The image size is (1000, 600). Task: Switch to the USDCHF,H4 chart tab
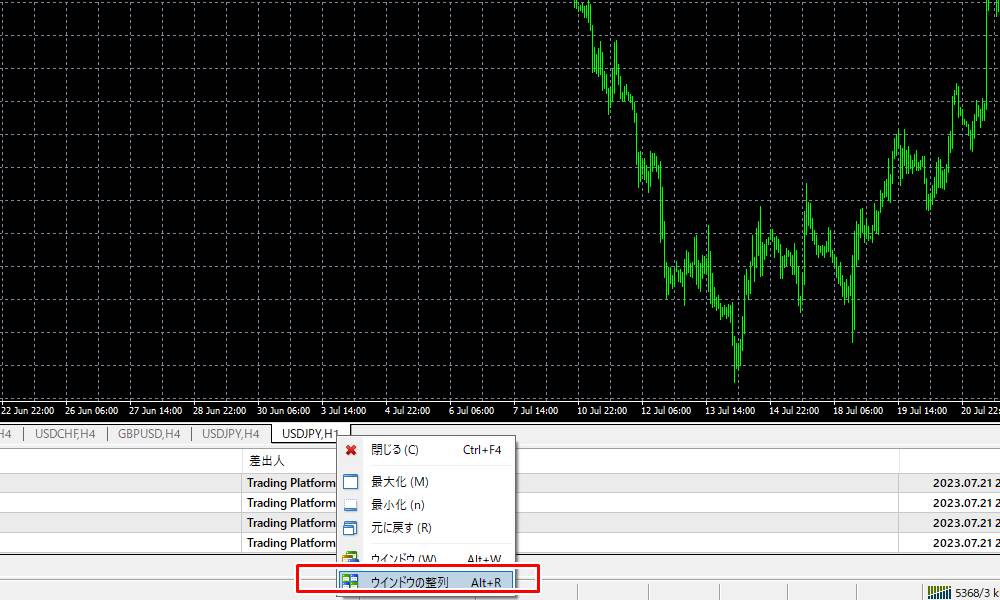click(x=65, y=434)
